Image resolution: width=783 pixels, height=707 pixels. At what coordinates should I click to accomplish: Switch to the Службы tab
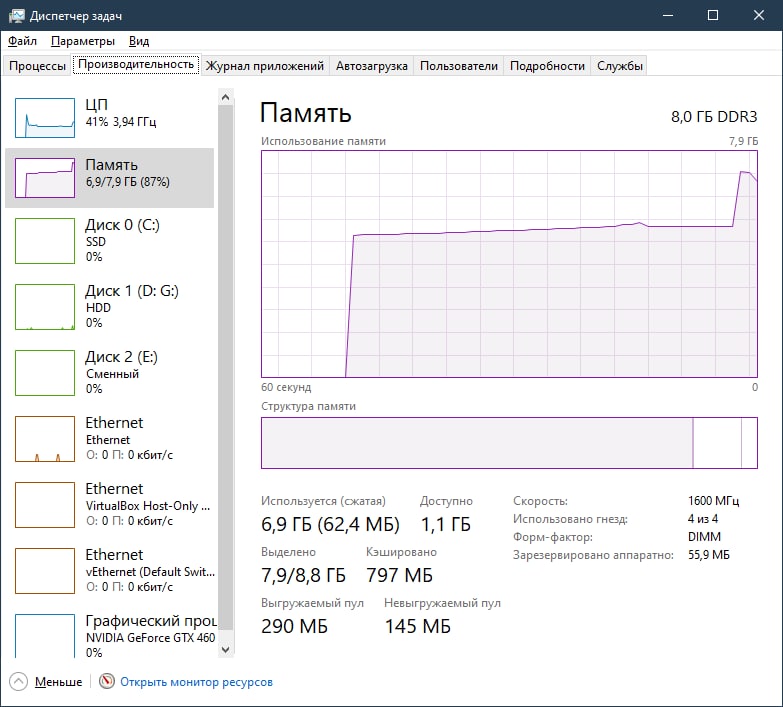[x=620, y=66]
